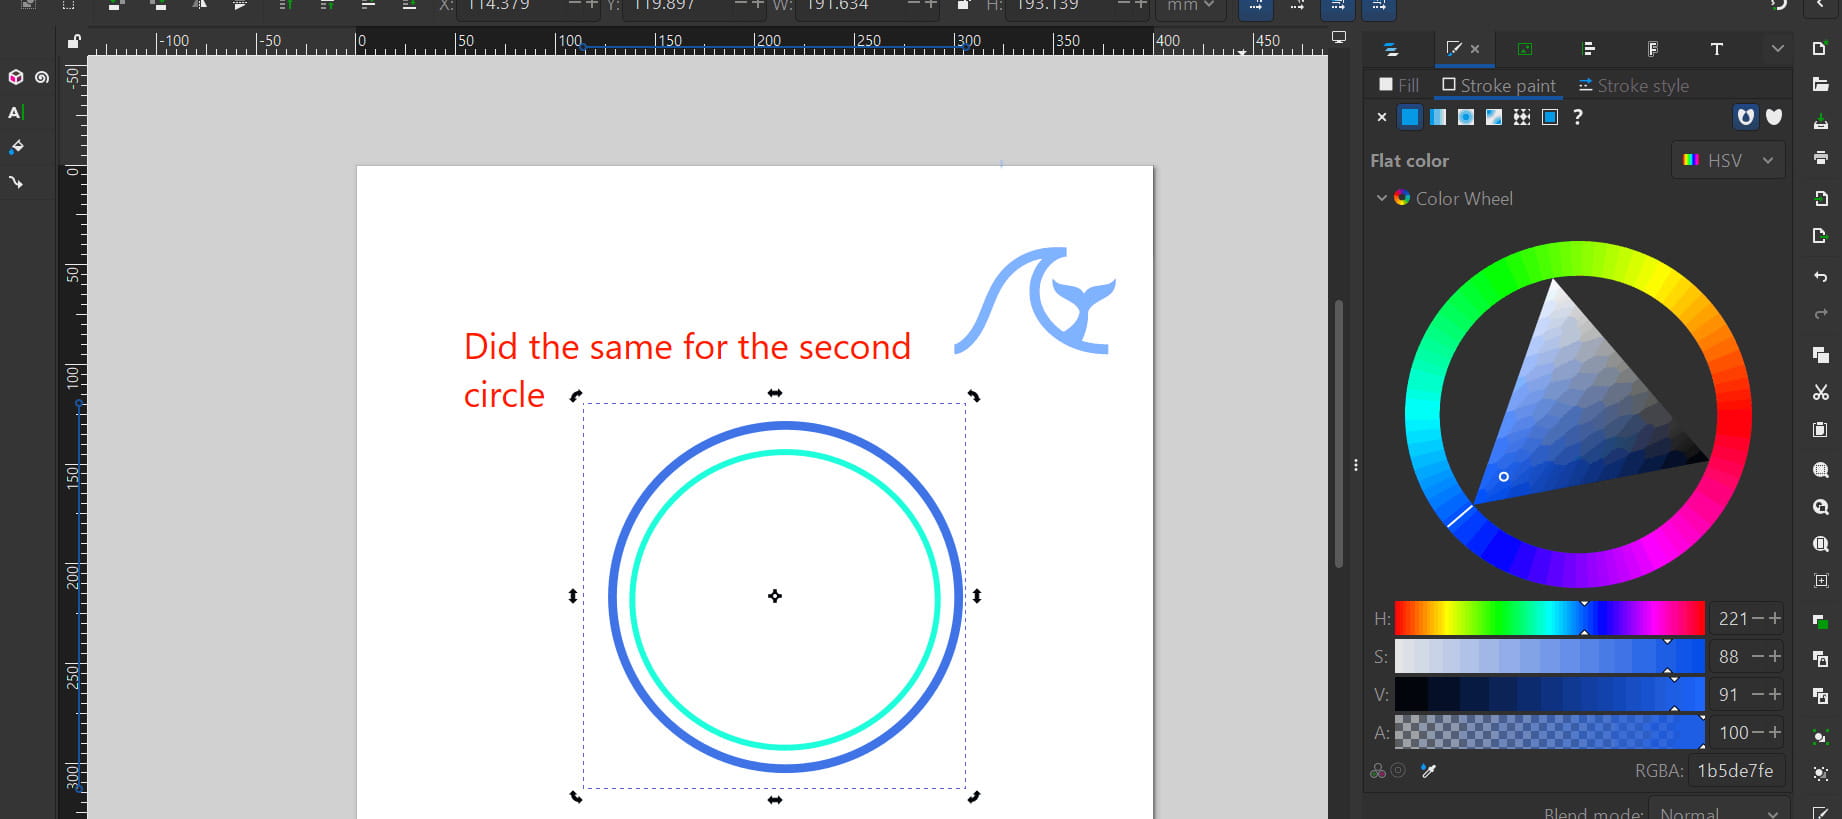Choose swatch stroke paint
The image size is (1842, 819).
coord(1550,117)
